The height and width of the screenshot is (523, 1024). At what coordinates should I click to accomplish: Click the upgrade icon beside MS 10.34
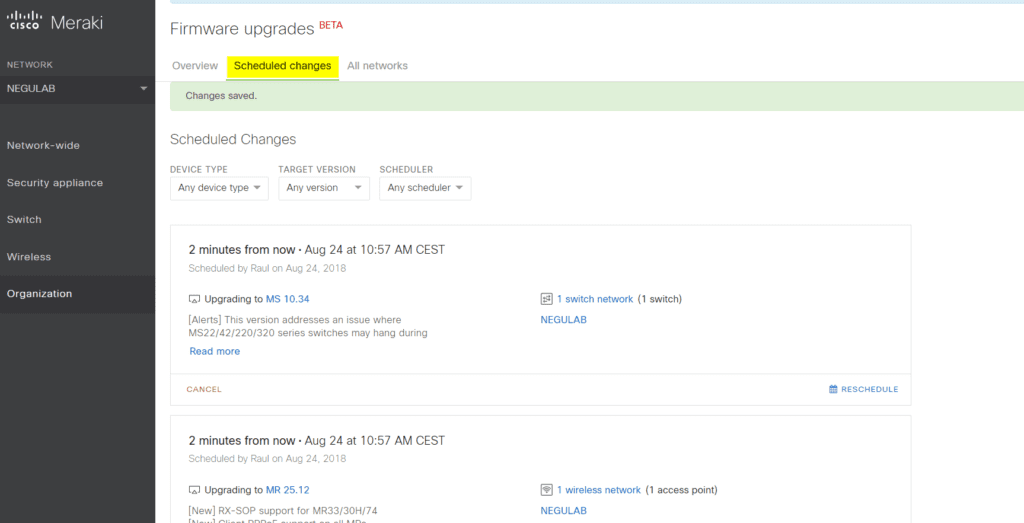194,299
